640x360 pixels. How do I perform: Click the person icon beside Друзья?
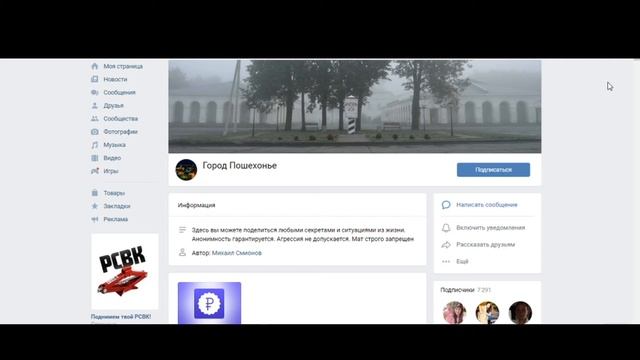coord(95,105)
